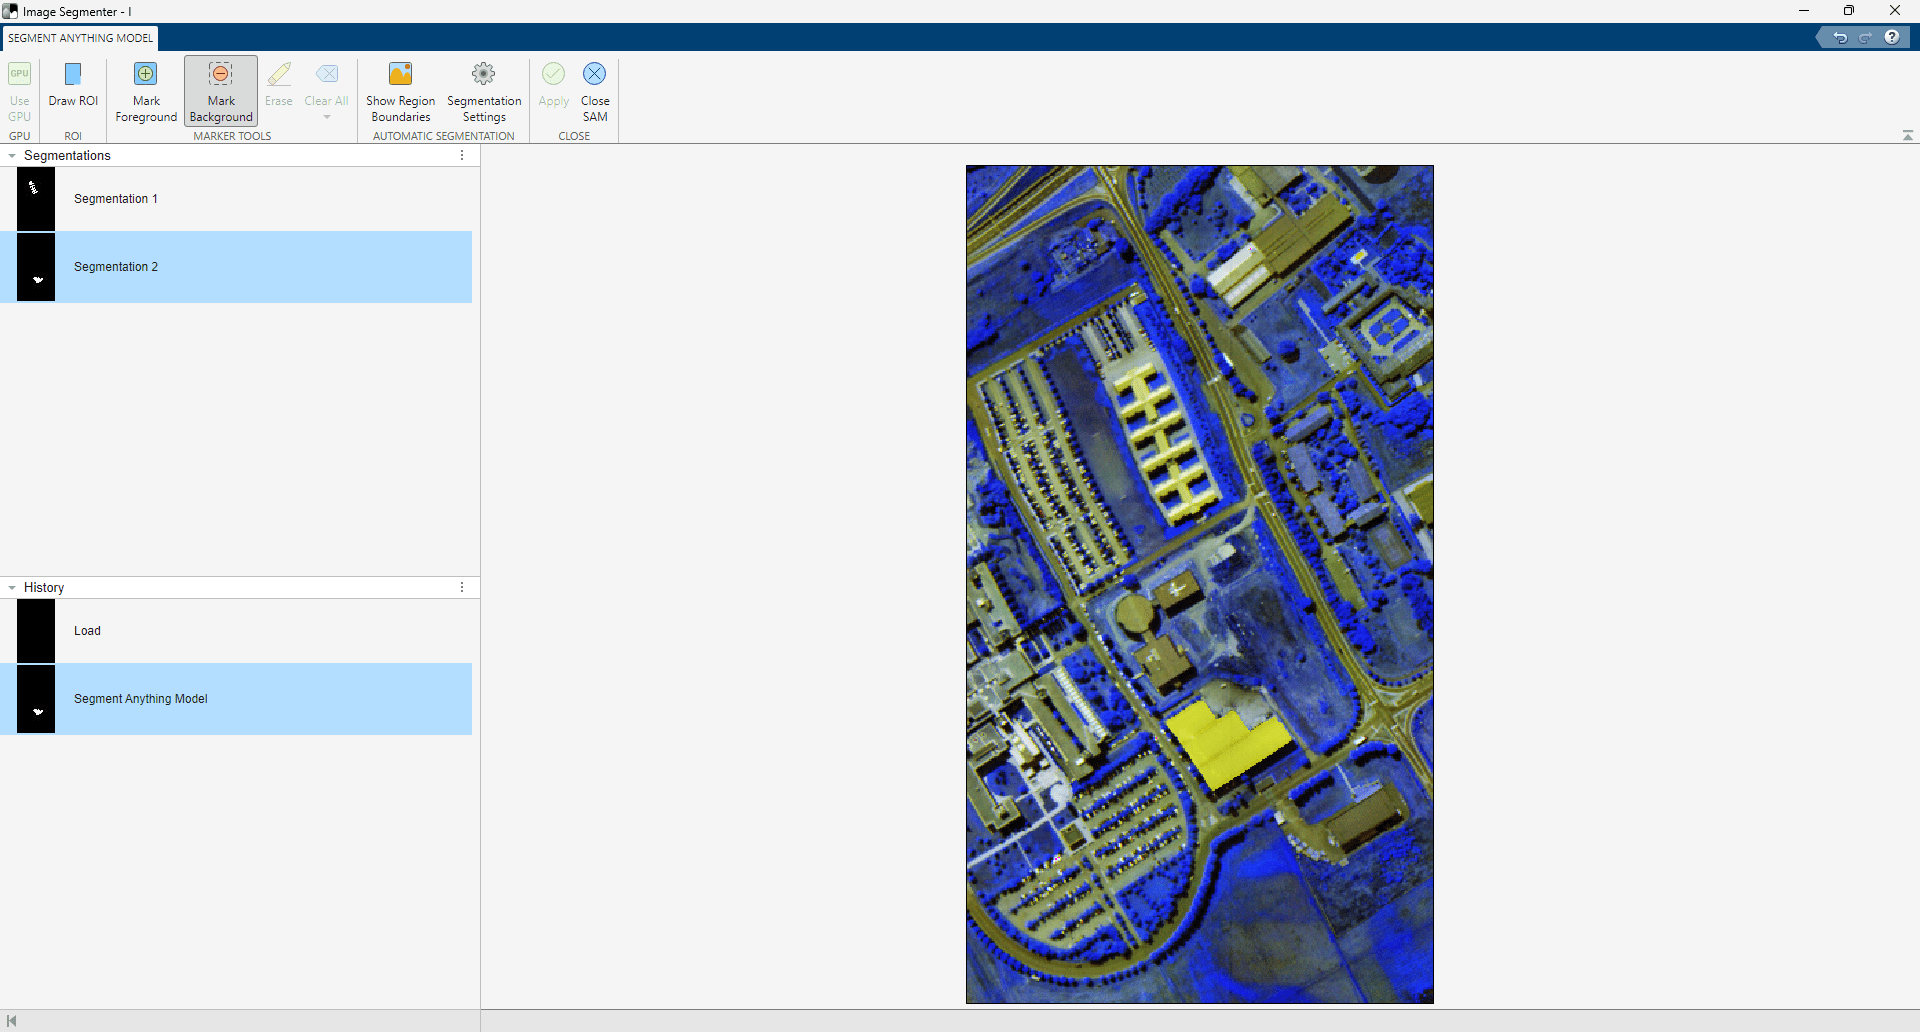Apply the current segmentation
1920x1032 pixels.
tap(553, 89)
